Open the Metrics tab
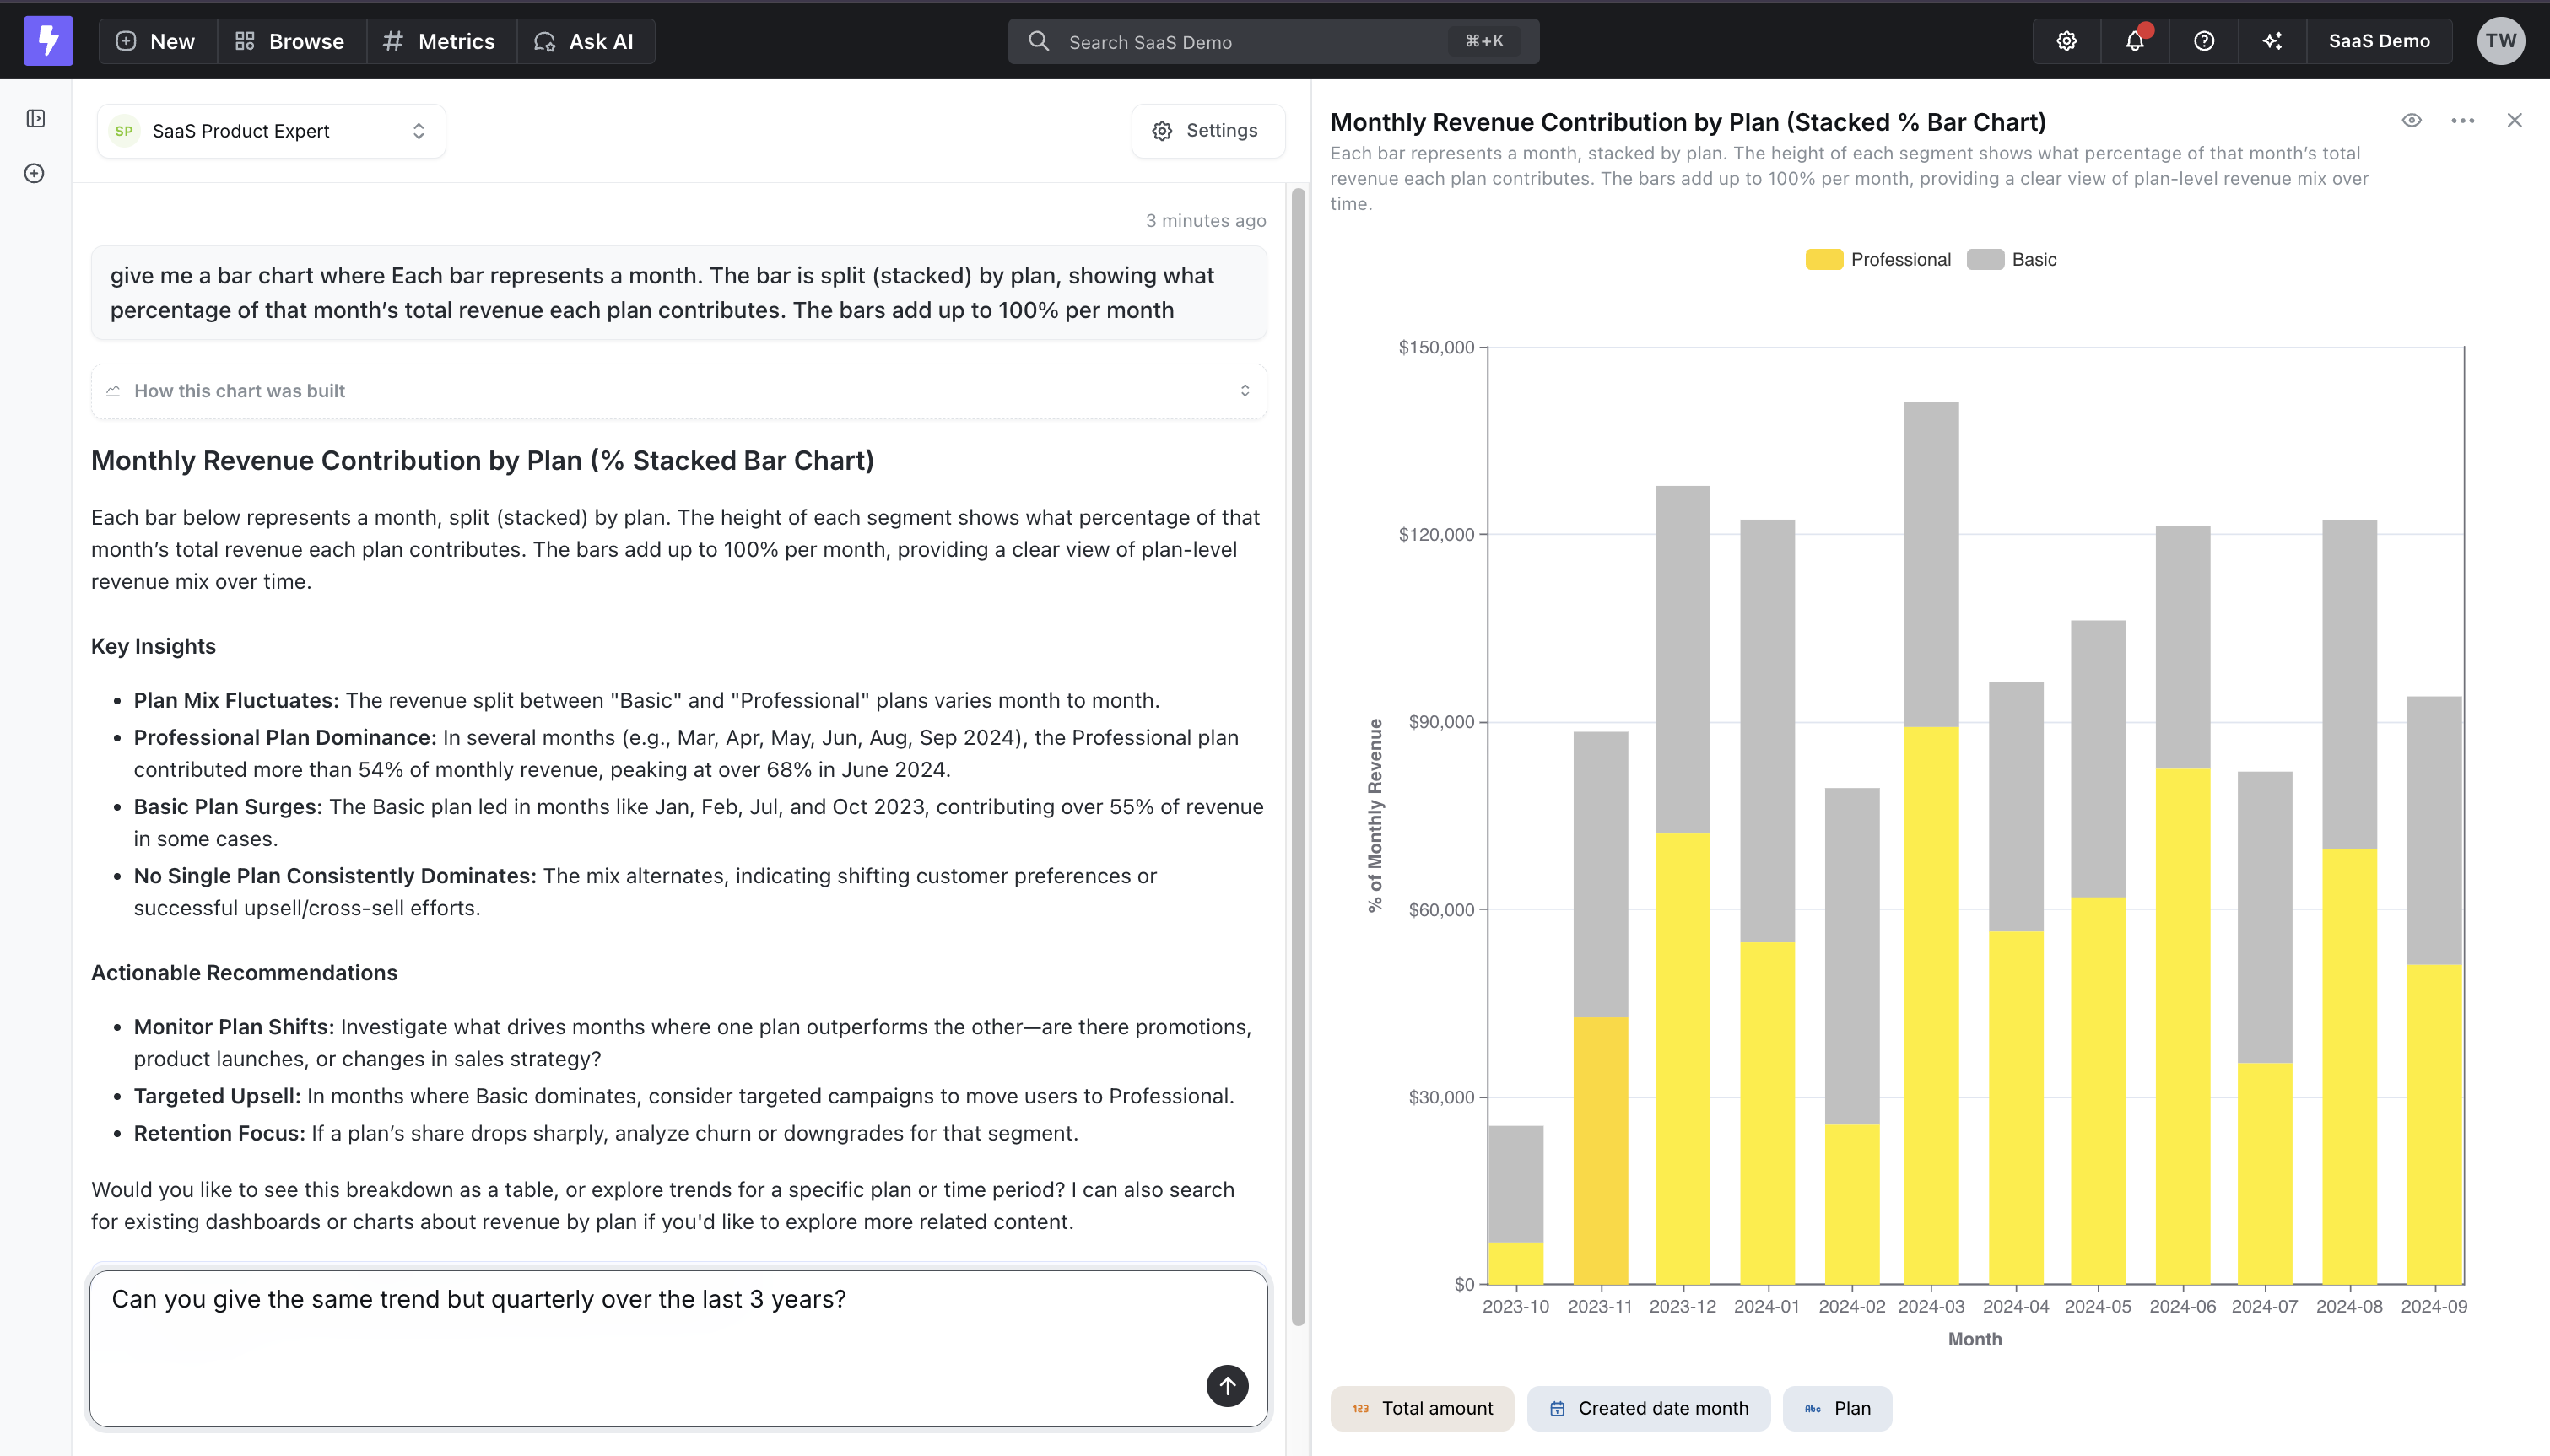2550x1456 pixels. point(440,41)
